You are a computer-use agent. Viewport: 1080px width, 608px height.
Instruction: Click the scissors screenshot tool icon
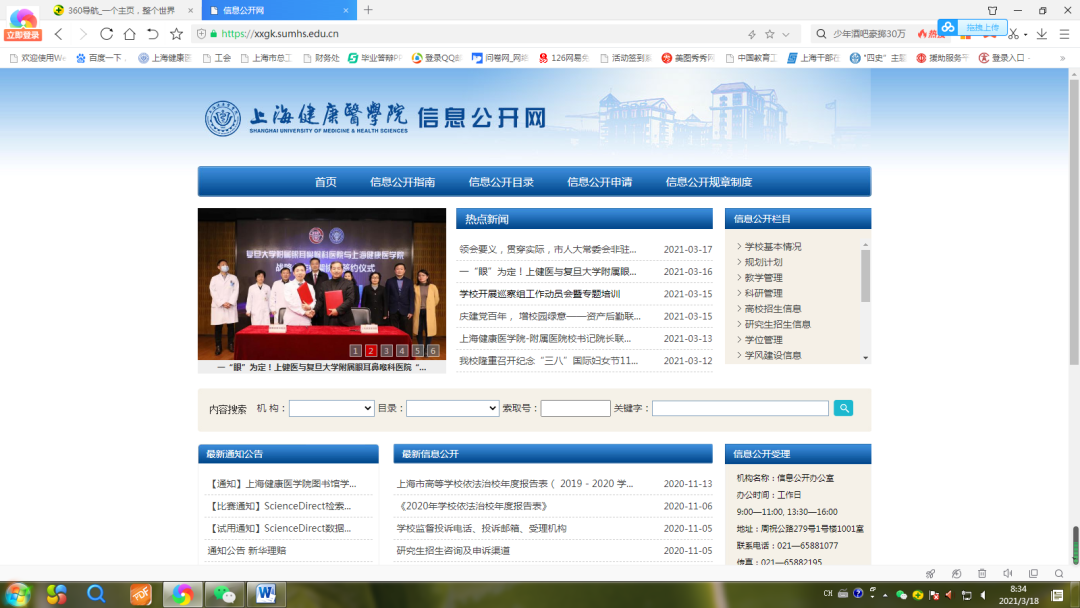[x=1013, y=34]
